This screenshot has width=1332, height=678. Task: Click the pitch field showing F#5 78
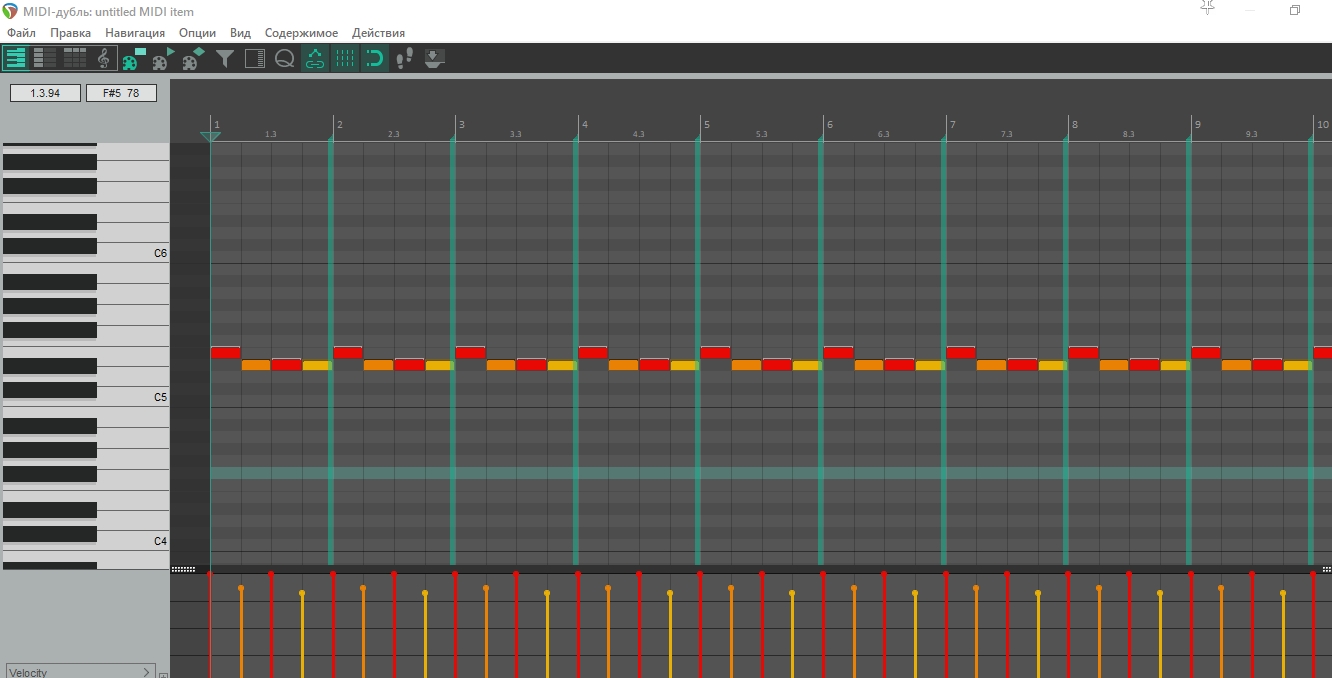tap(121, 93)
